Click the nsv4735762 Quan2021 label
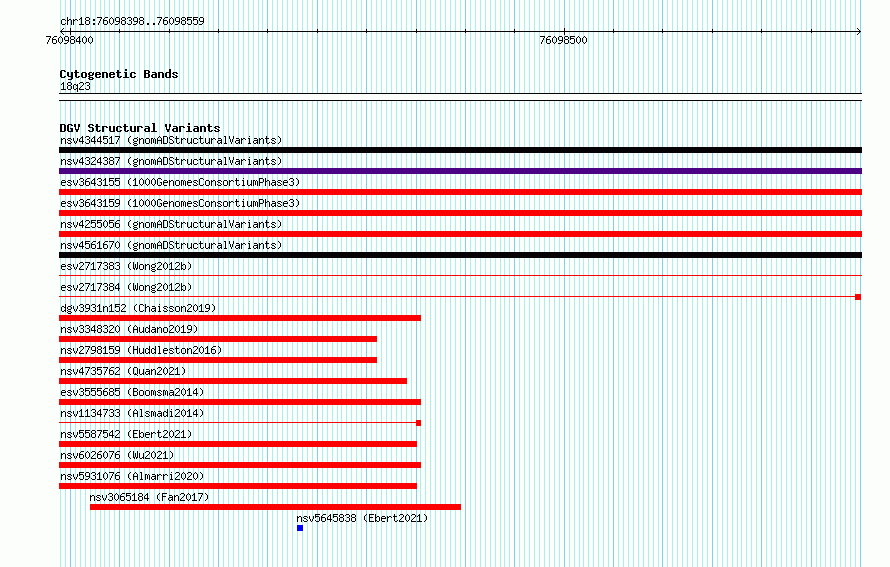 (x=123, y=371)
